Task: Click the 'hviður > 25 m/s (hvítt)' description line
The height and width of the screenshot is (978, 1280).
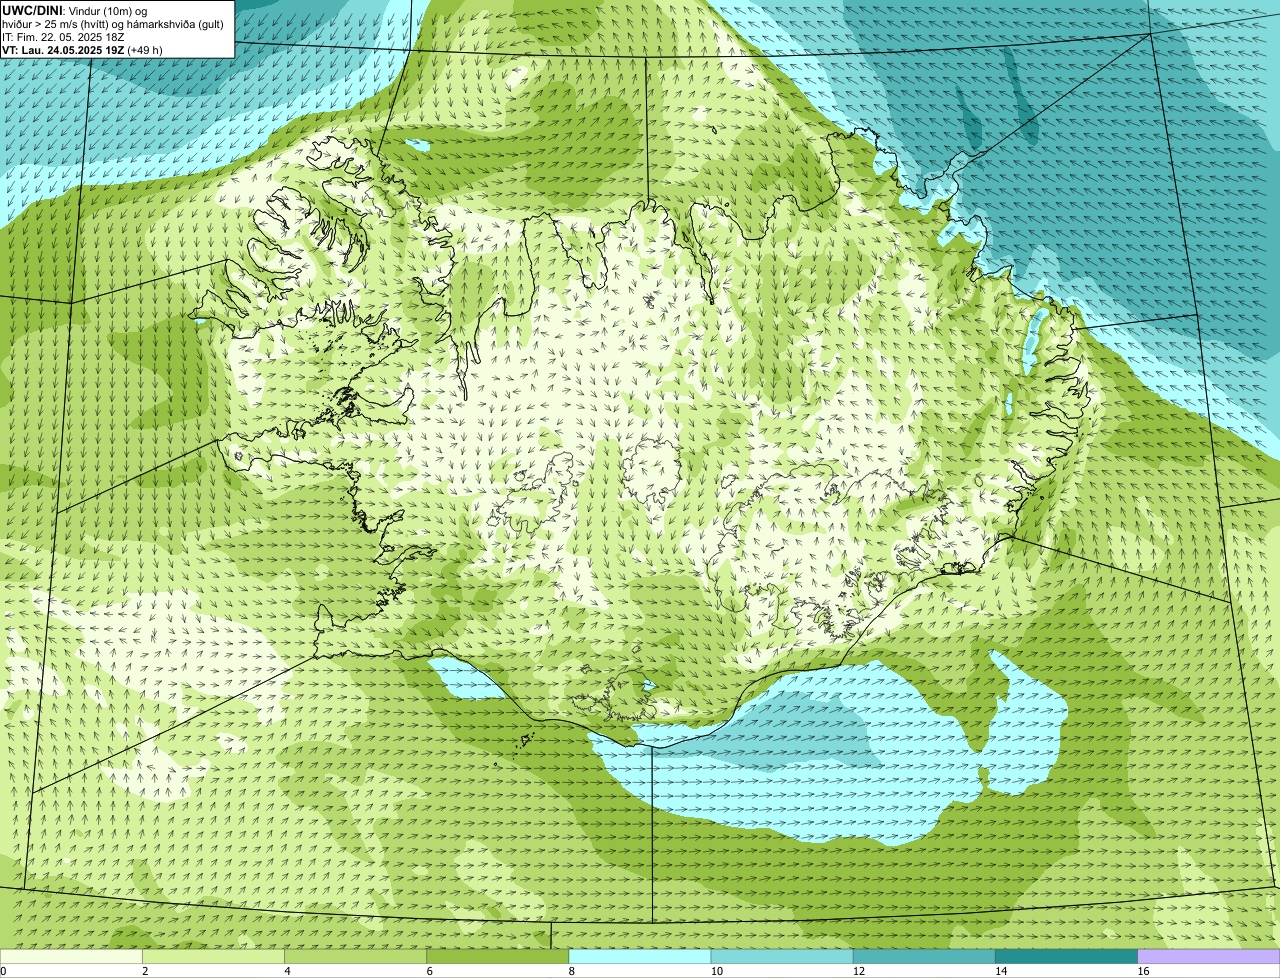Action: pos(113,24)
